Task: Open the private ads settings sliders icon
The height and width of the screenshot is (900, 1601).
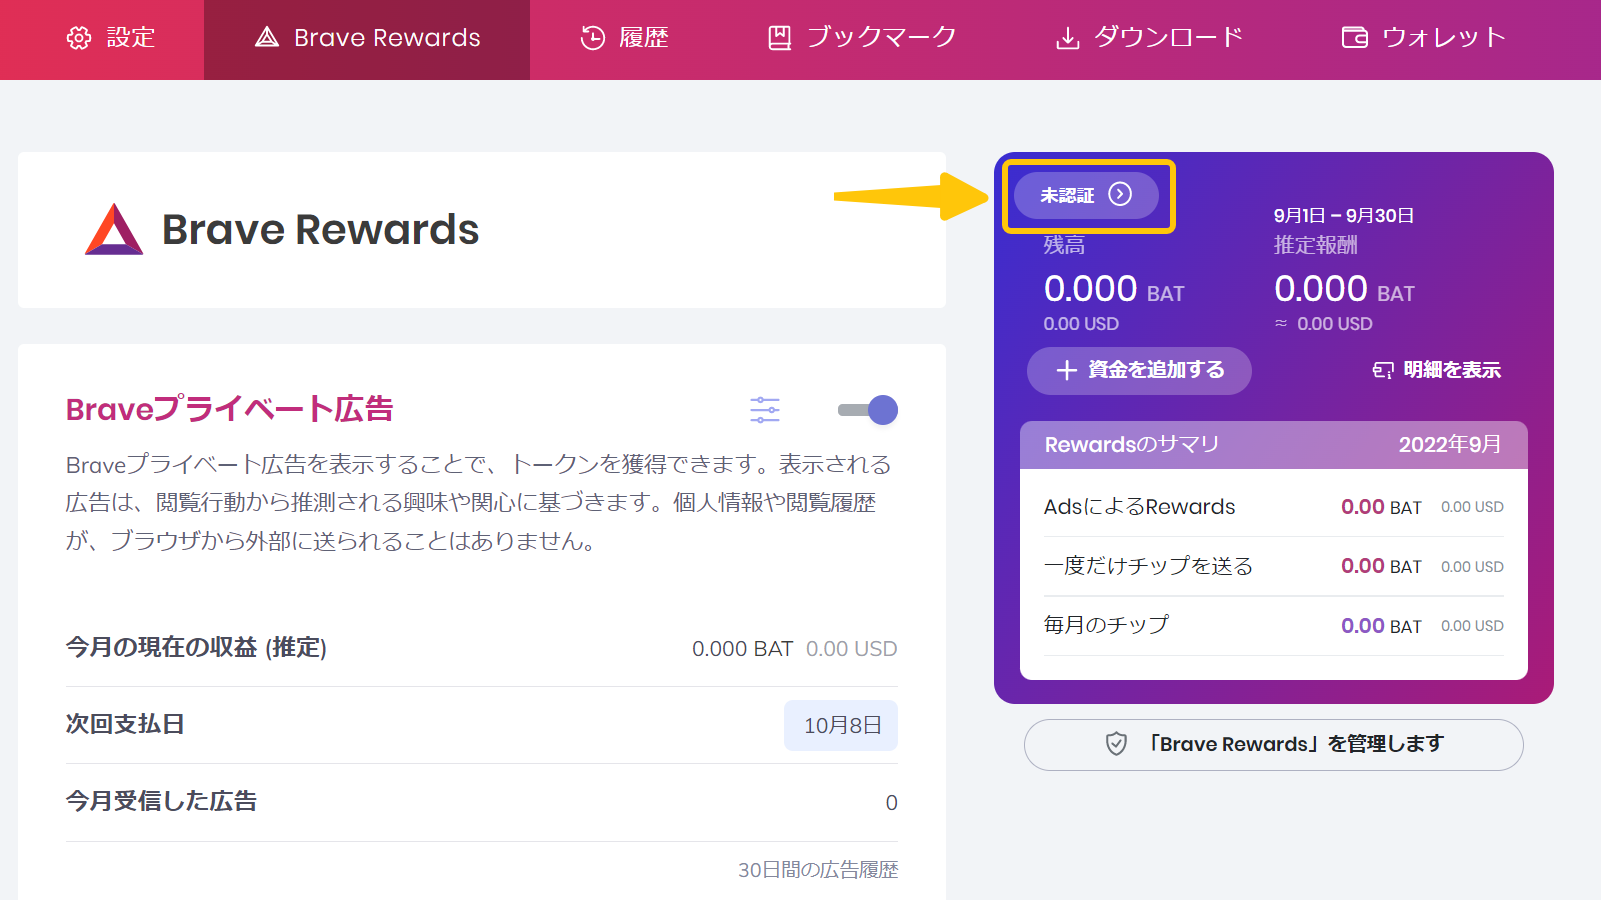Action: (x=765, y=410)
